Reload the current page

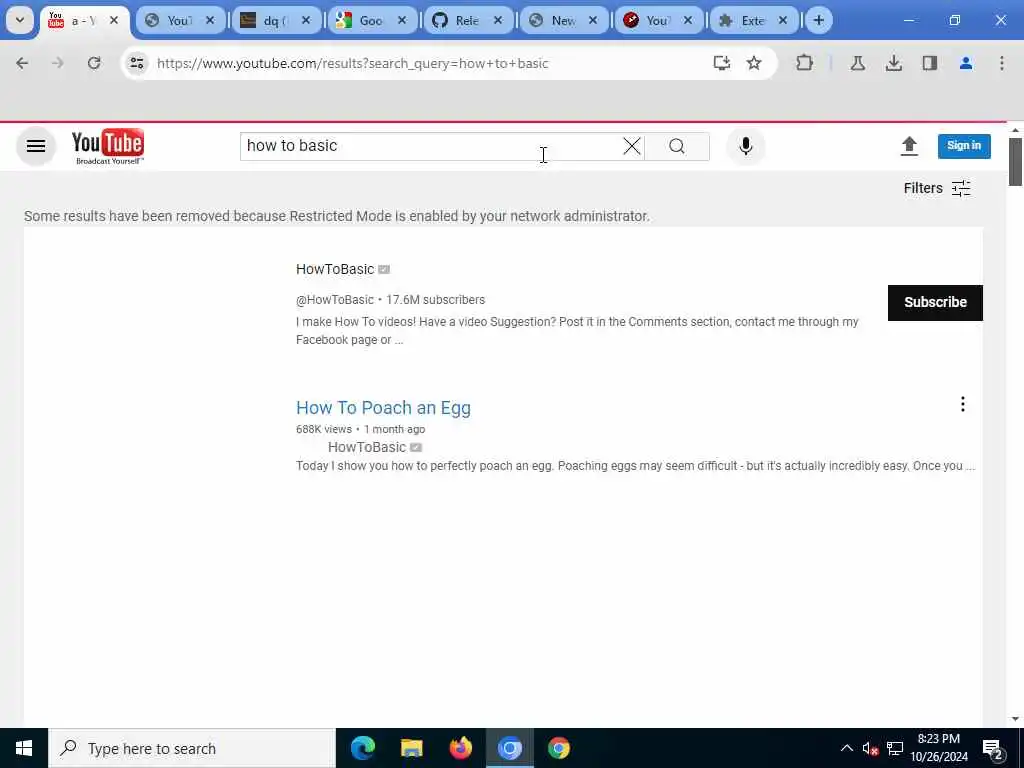click(94, 63)
